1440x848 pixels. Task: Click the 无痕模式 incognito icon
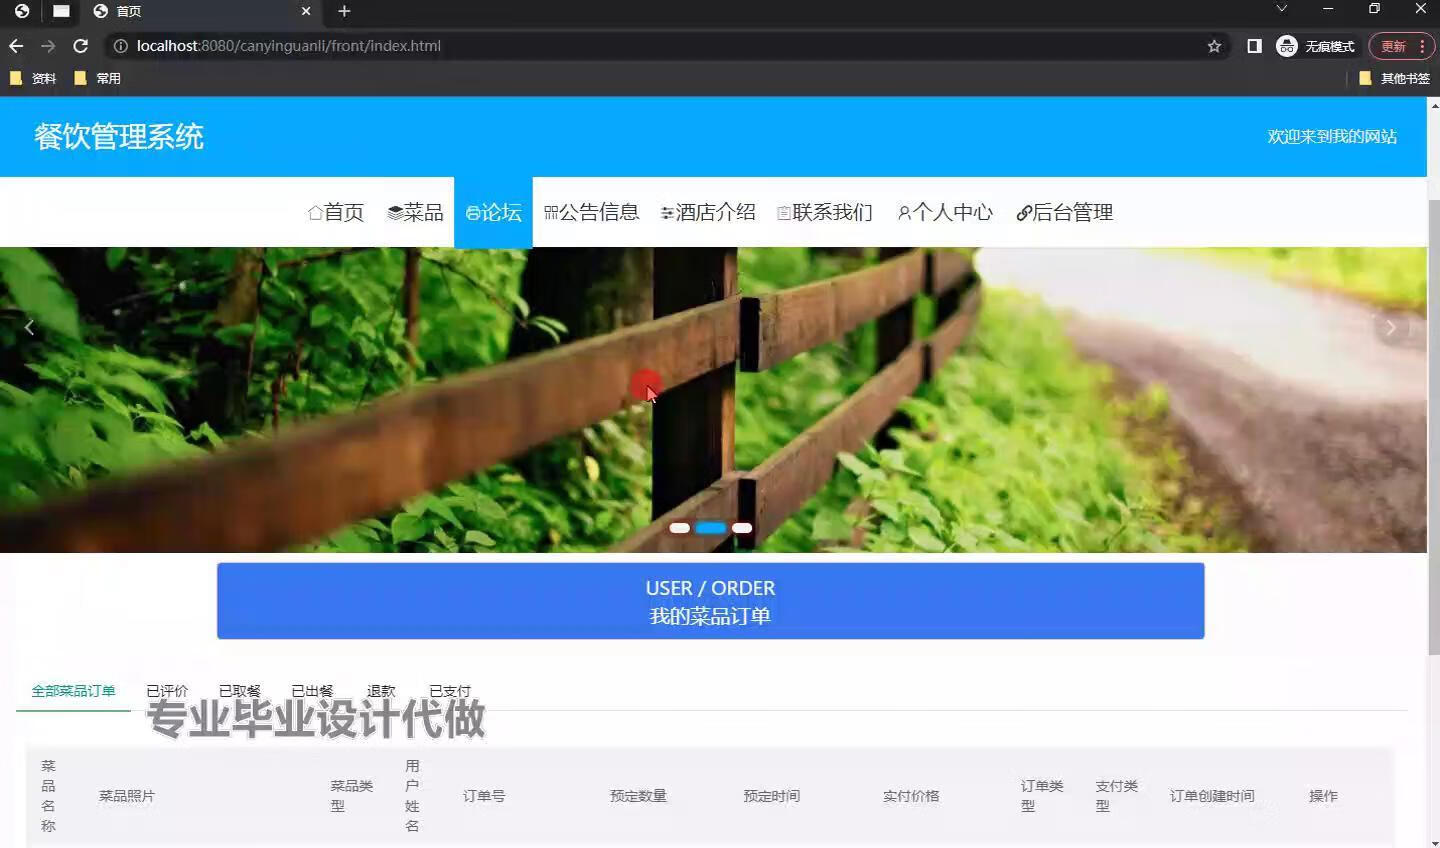tap(1287, 46)
